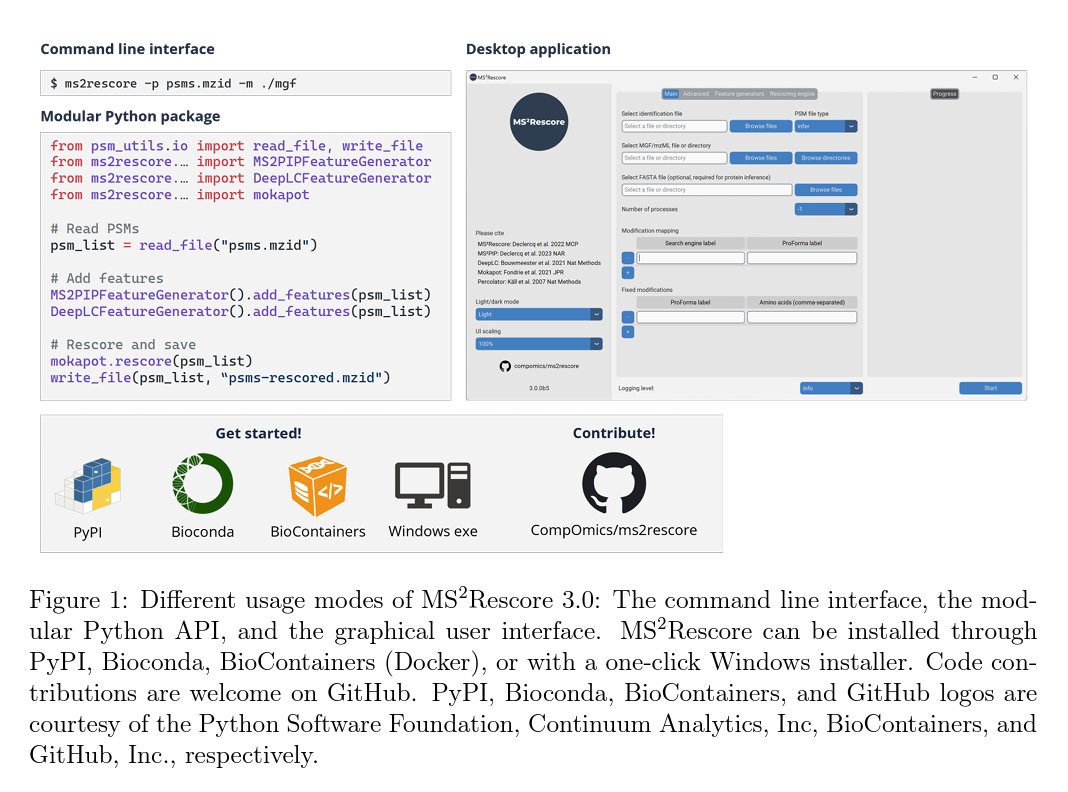Click the Start button
This screenshot has width=1068, height=792.
click(x=990, y=388)
